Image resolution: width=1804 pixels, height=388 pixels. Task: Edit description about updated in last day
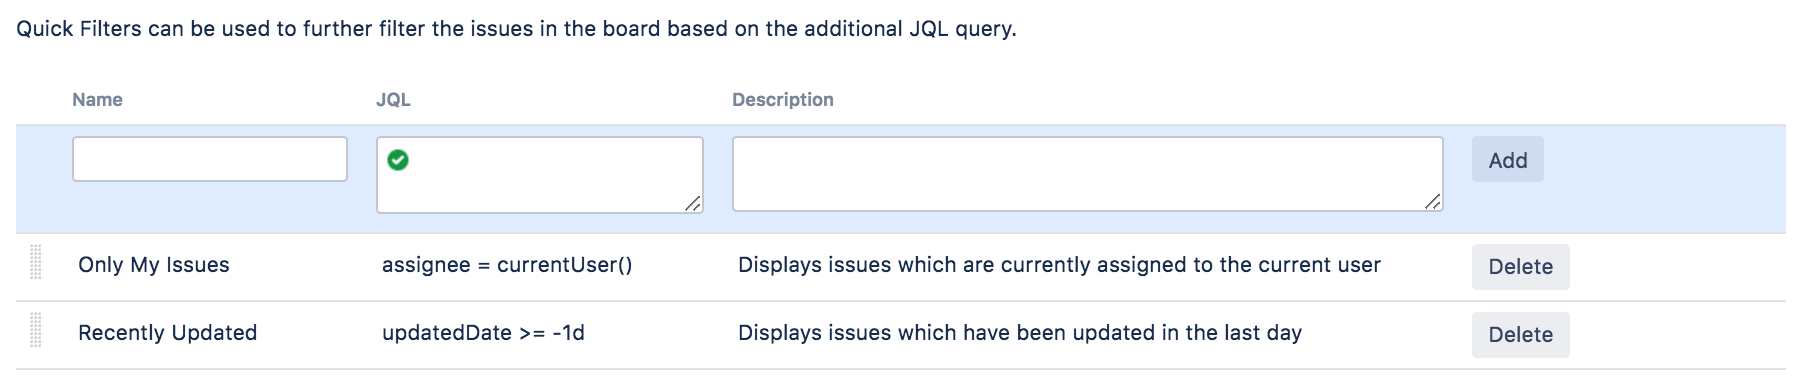point(1020,333)
